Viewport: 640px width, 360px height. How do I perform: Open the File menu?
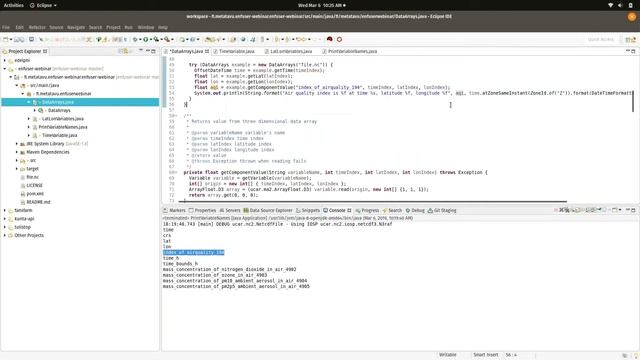(x=6, y=27)
